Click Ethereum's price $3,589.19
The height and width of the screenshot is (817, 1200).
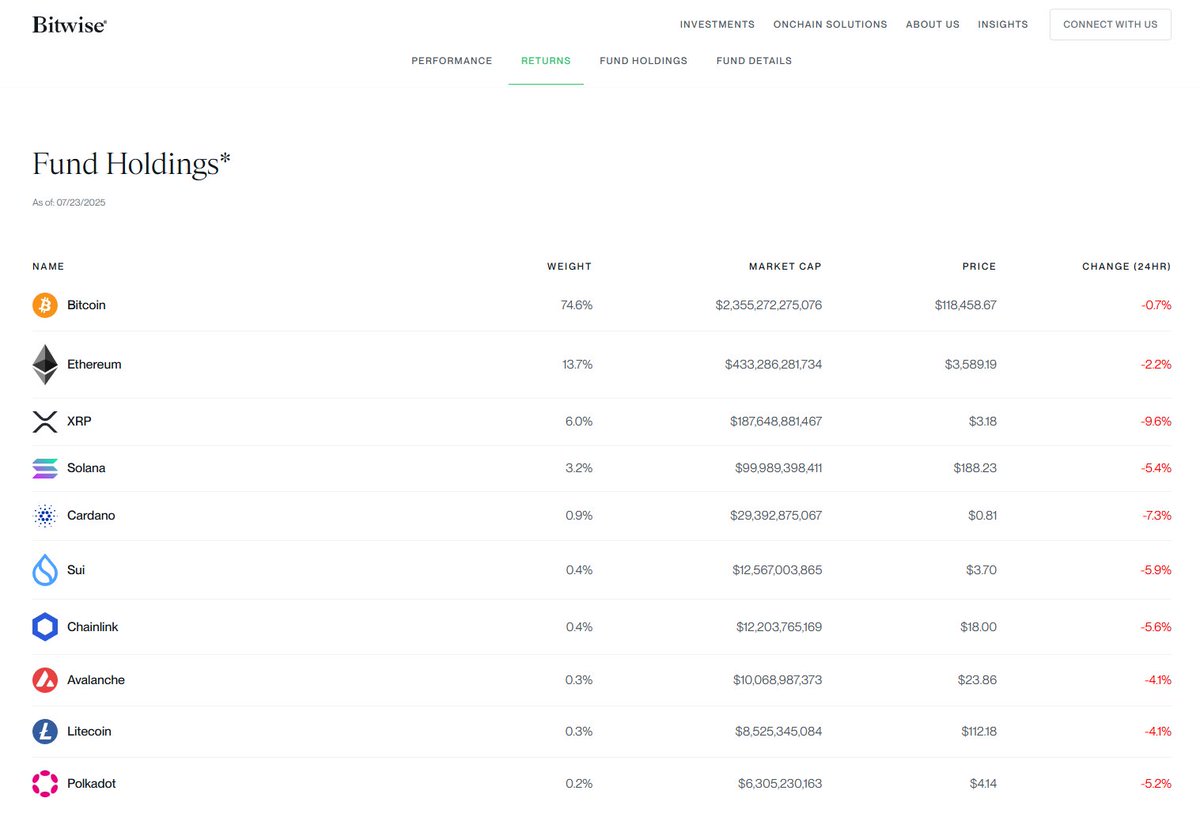pos(971,365)
